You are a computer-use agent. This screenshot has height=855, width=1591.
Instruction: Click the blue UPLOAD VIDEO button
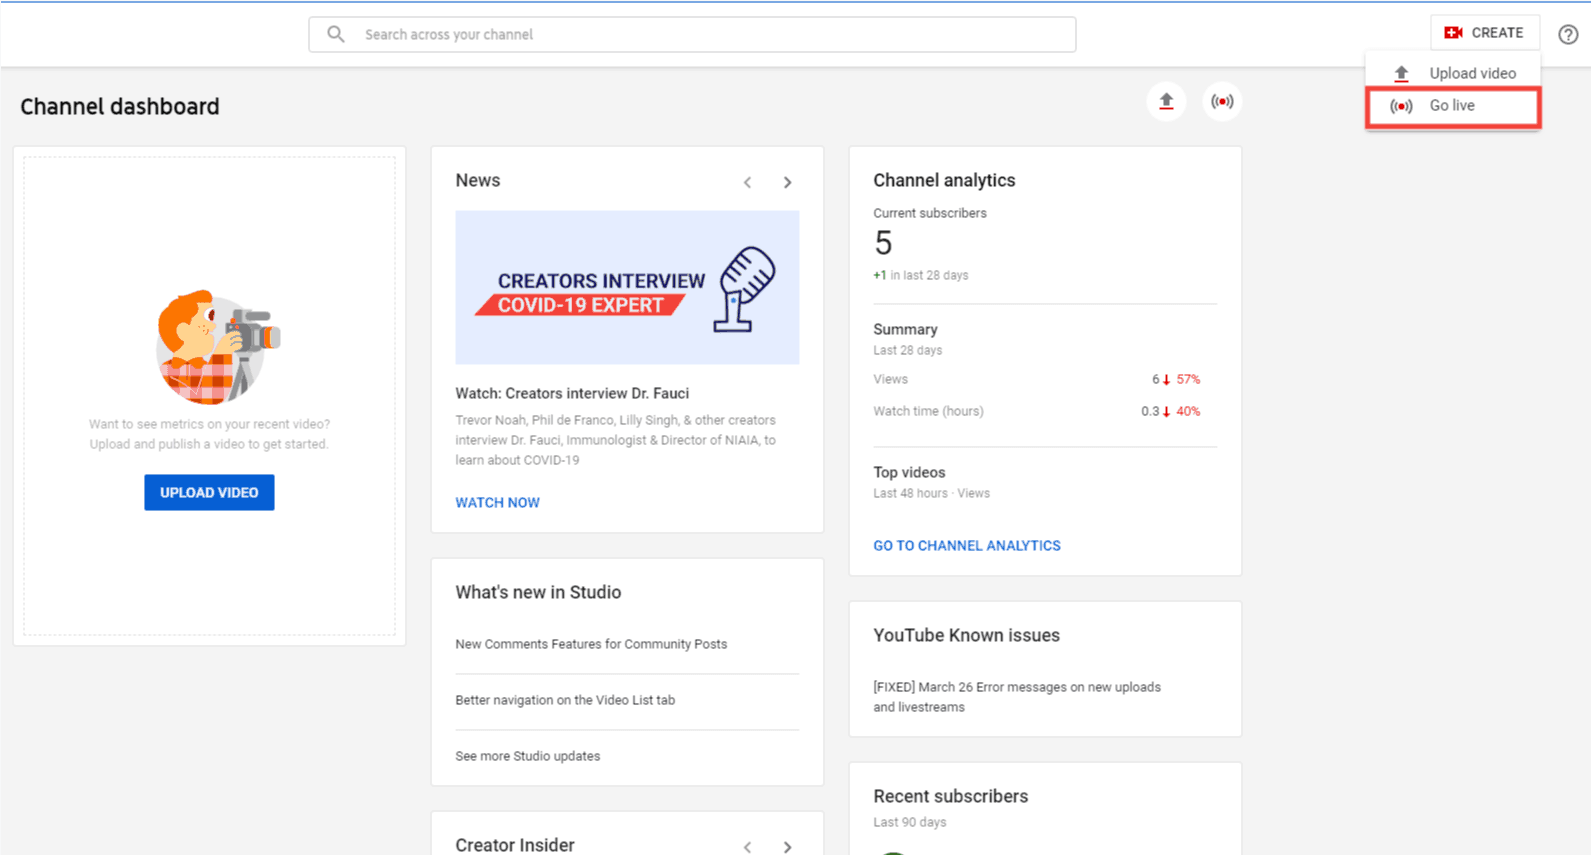point(209,492)
